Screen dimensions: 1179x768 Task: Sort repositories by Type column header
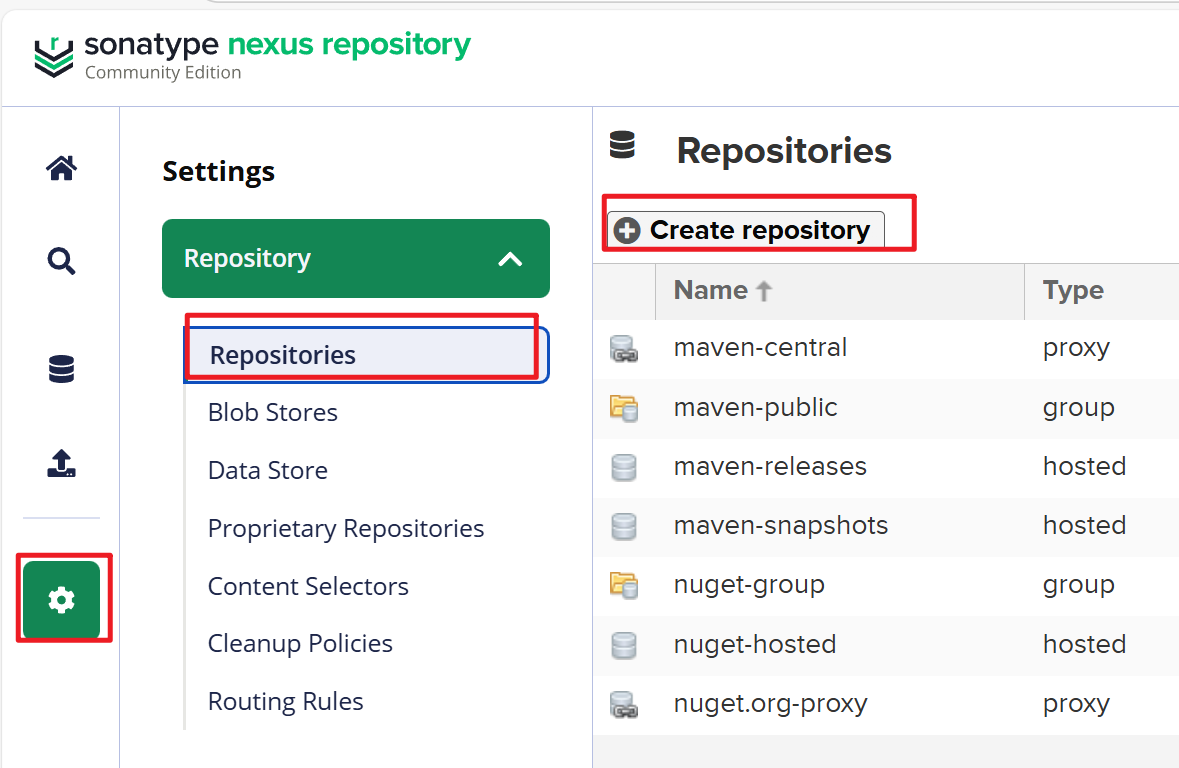pos(1072,291)
